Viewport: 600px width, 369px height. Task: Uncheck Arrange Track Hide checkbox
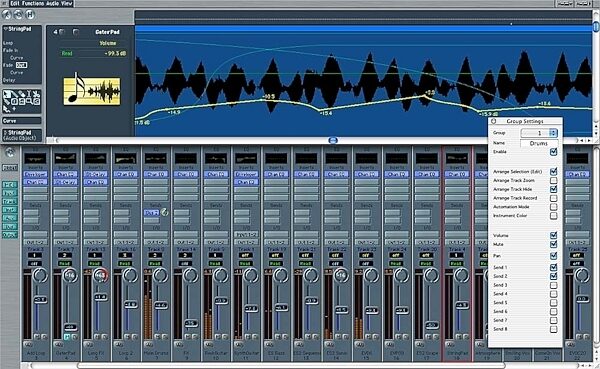(553, 189)
